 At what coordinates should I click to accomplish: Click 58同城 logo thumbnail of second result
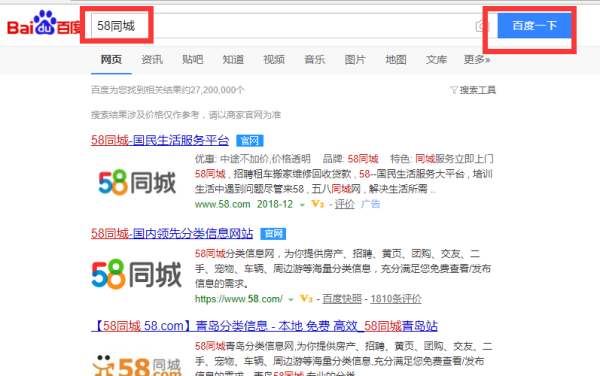tap(137, 274)
